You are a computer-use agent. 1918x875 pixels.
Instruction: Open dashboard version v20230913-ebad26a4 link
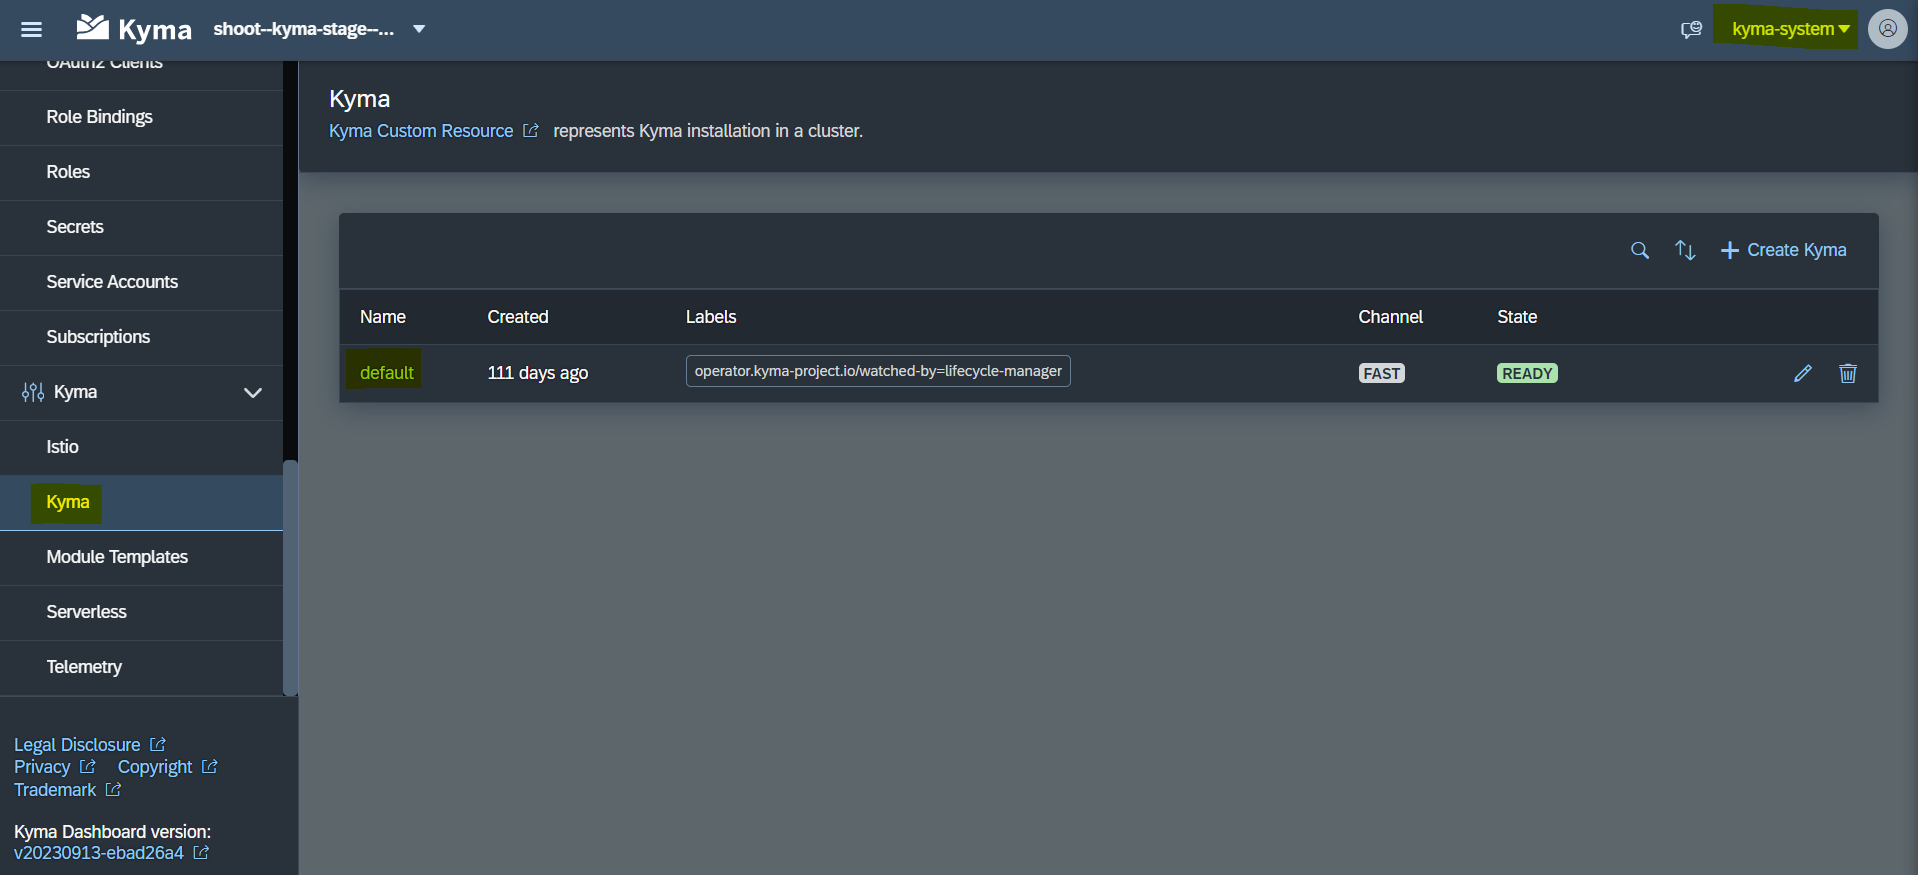click(111, 853)
